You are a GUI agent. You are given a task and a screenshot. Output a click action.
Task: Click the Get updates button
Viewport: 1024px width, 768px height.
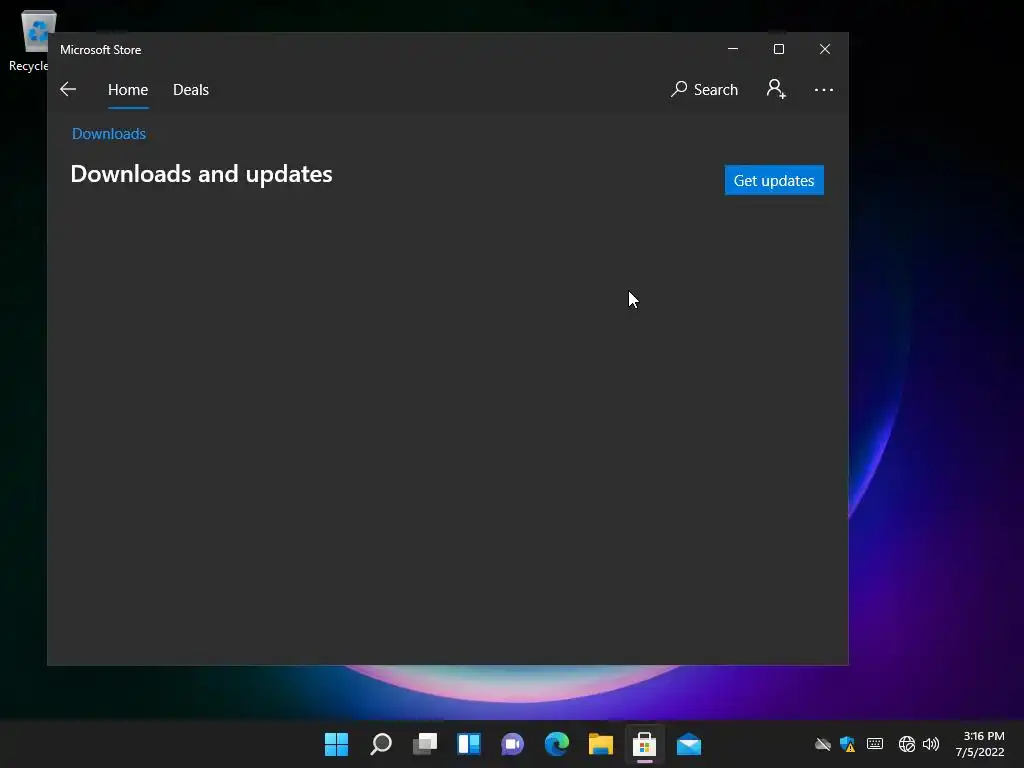(774, 180)
